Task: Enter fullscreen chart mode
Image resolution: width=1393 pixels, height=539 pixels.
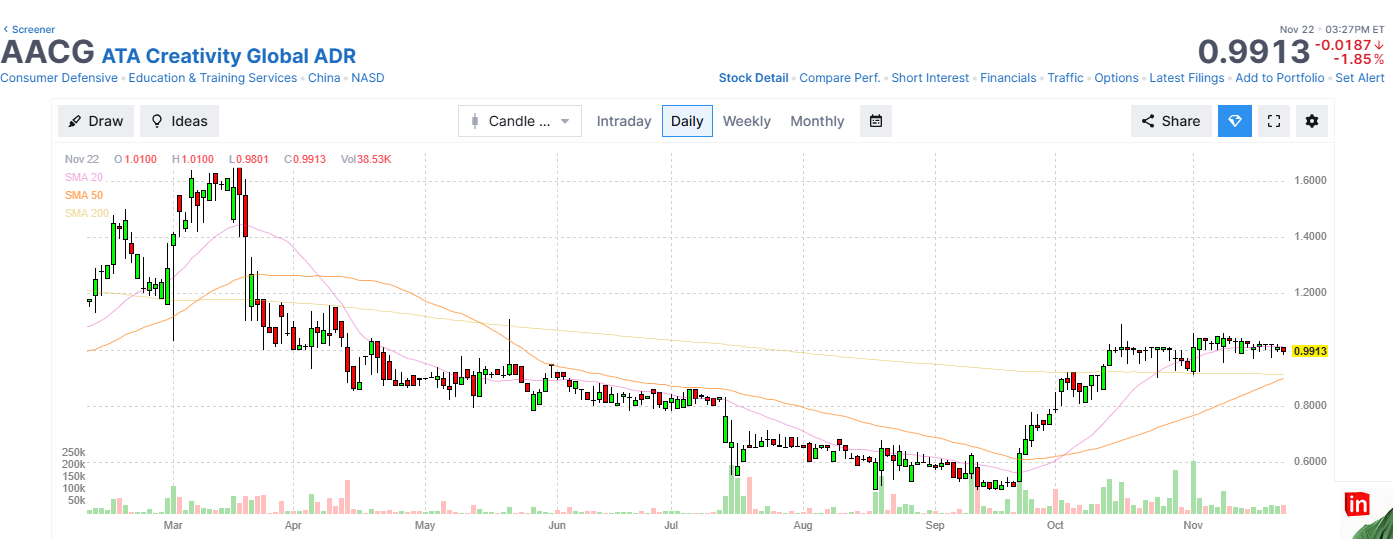Action: (1274, 121)
